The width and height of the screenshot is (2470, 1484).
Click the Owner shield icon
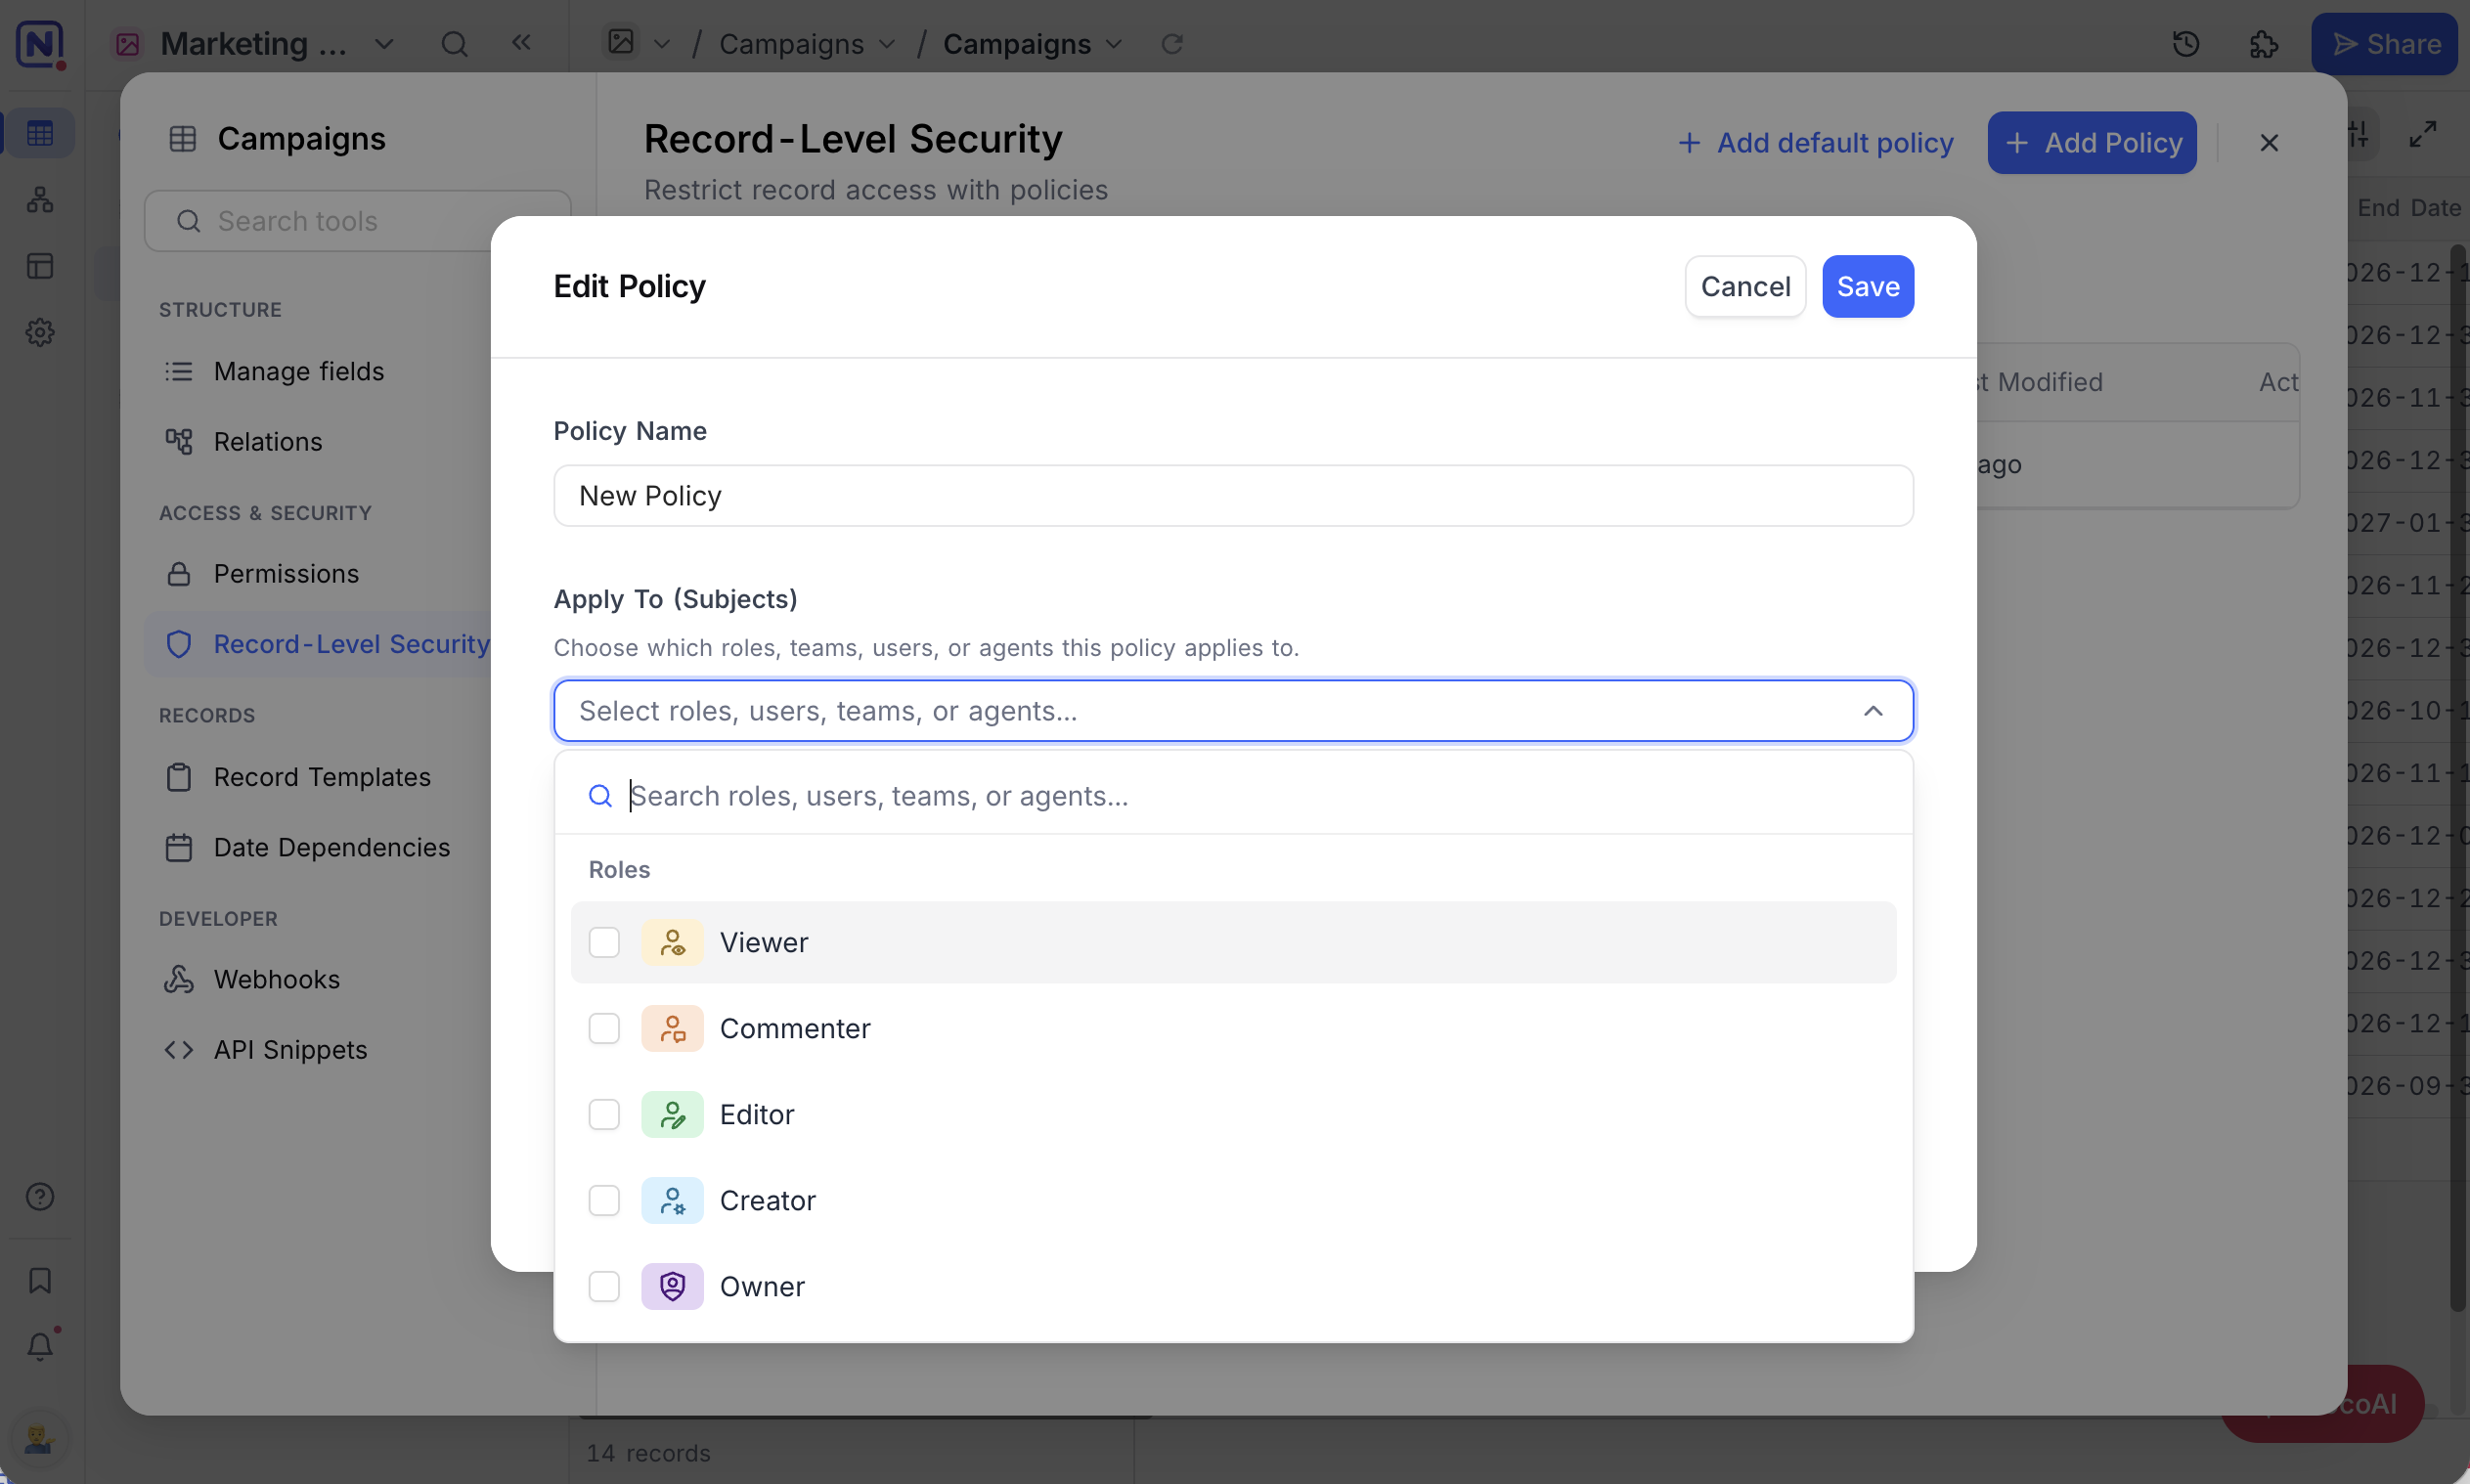click(x=672, y=1286)
